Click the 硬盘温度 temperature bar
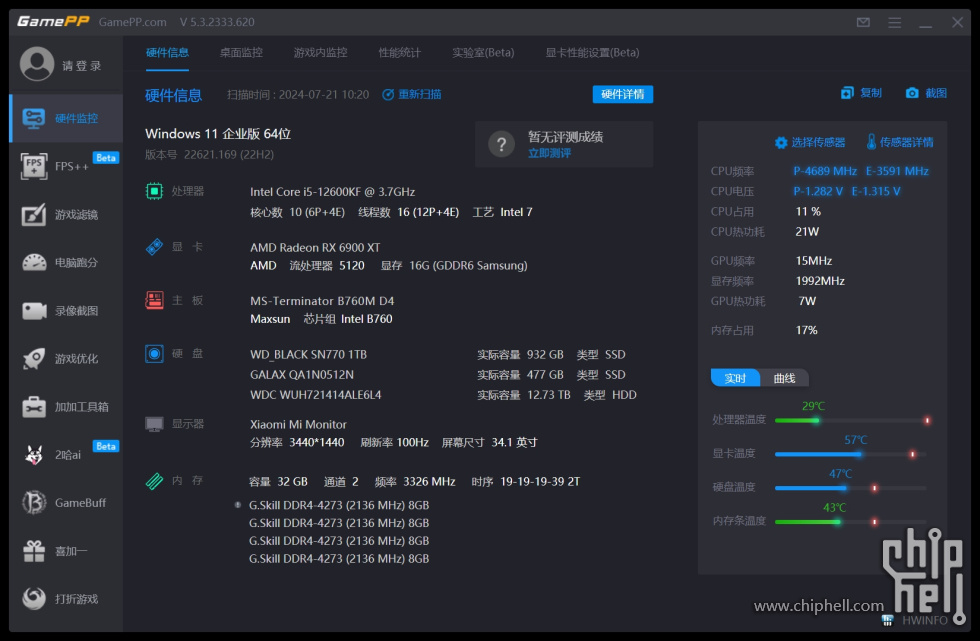Image resolution: width=980 pixels, height=641 pixels. point(852,488)
